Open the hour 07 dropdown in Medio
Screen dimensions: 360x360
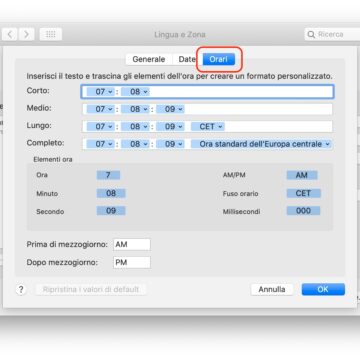pos(100,109)
